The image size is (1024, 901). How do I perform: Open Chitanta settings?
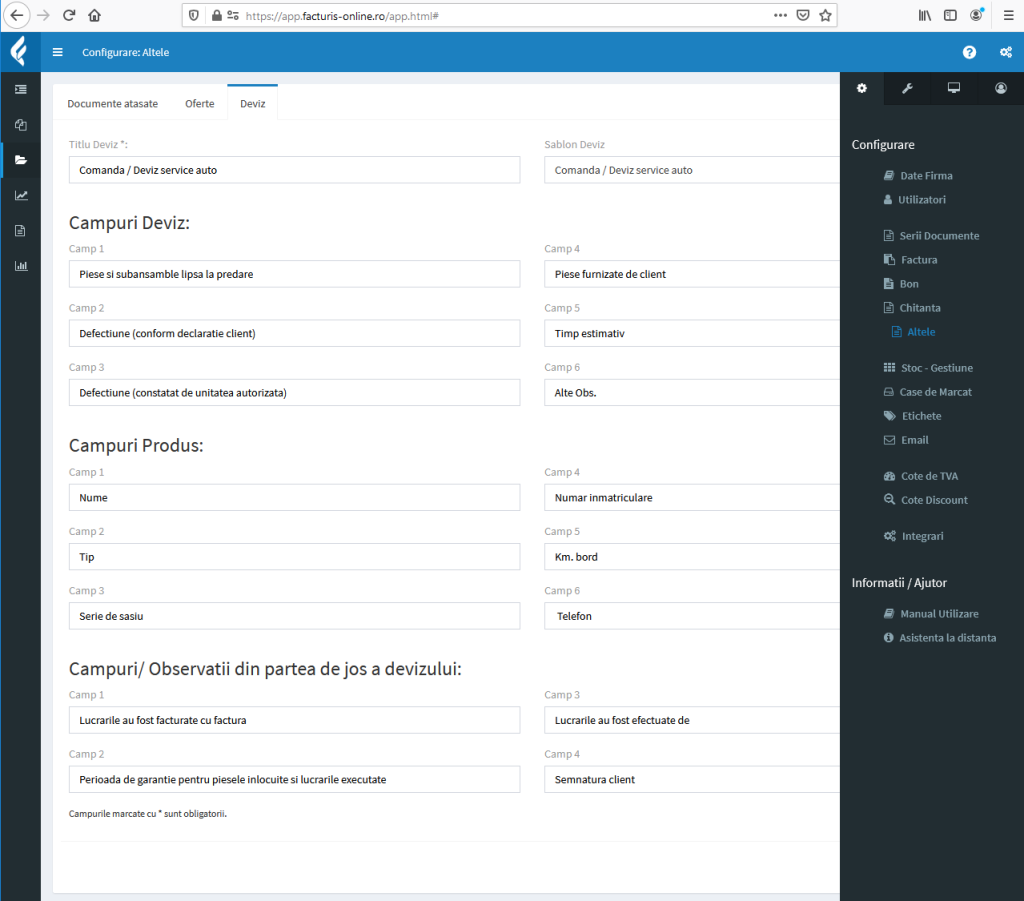pos(912,308)
